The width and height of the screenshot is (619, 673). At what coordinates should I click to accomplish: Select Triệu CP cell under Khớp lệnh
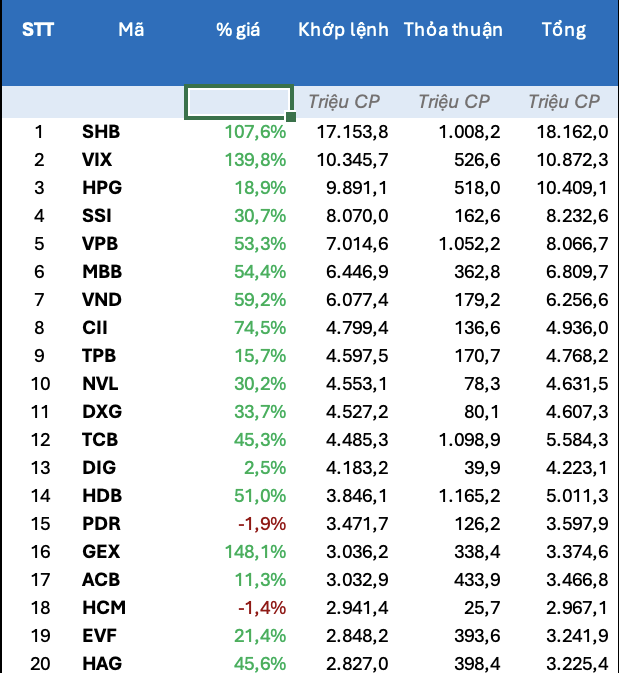tap(345, 102)
